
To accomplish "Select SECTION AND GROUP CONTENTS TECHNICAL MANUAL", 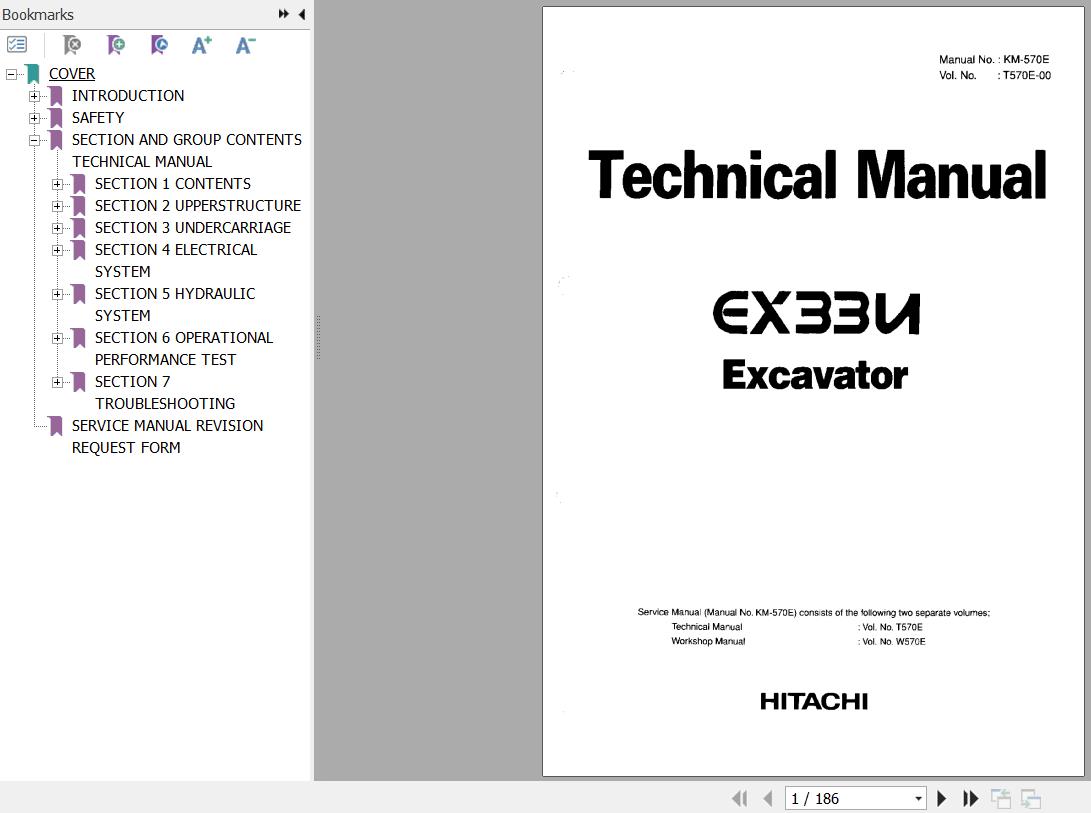I will pyautogui.click(x=186, y=150).
